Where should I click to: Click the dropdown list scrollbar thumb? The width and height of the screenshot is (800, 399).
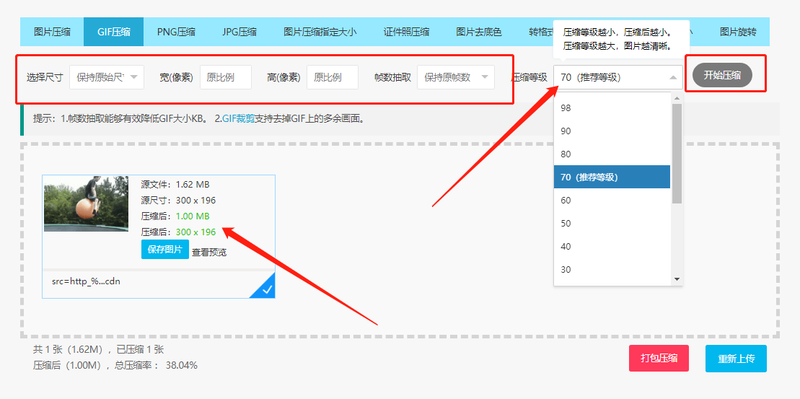point(677,153)
